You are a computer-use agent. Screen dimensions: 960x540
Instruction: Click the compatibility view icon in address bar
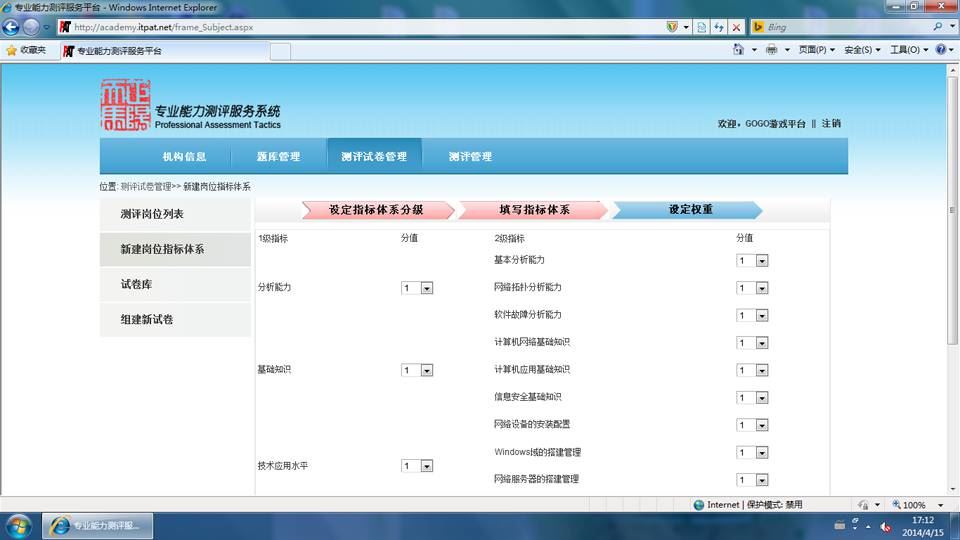coord(702,27)
